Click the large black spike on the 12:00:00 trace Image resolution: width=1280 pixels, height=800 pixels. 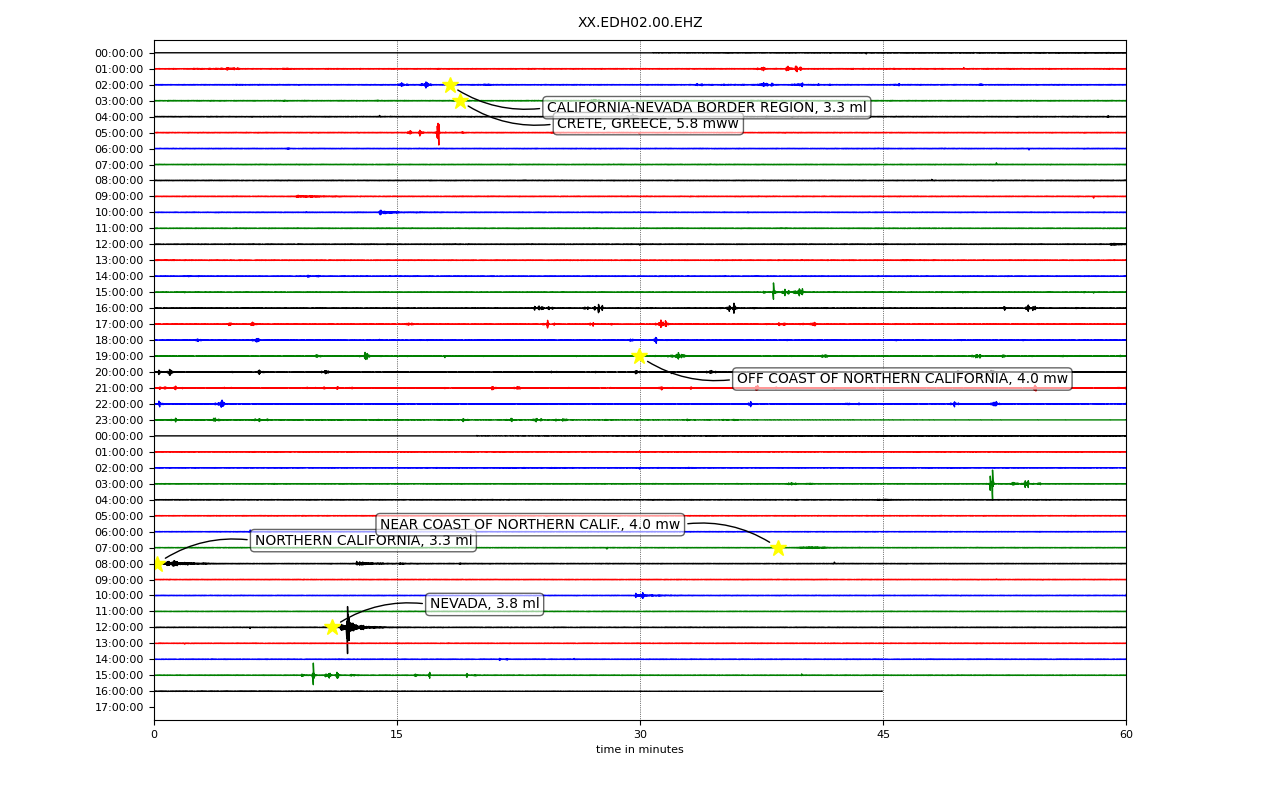[x=348, y=629]
